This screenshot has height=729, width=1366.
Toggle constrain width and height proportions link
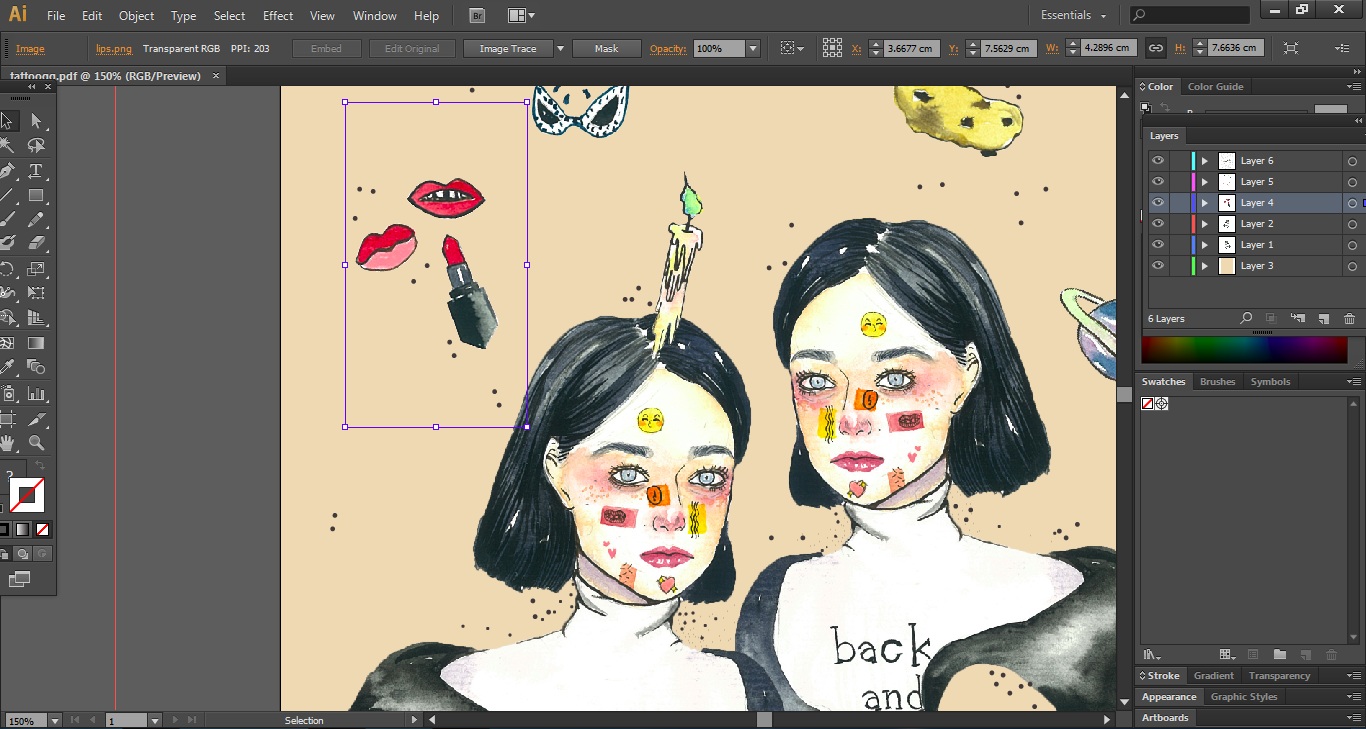[x=1155, y=48]
